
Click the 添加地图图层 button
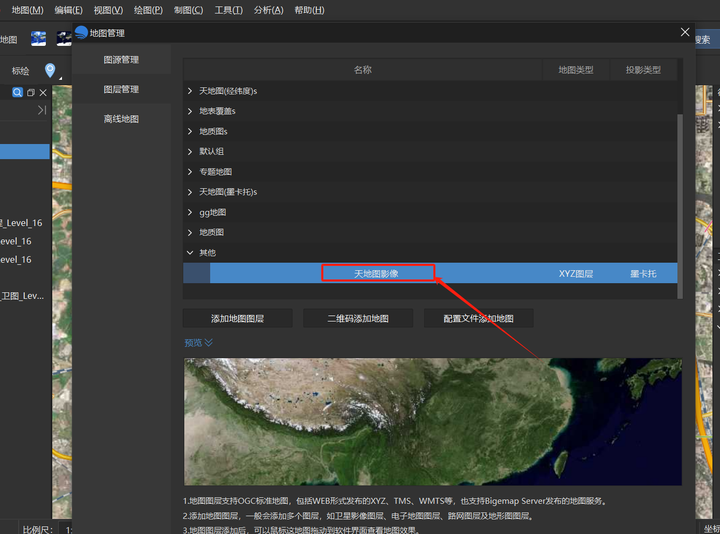click(x=237, y=318)
